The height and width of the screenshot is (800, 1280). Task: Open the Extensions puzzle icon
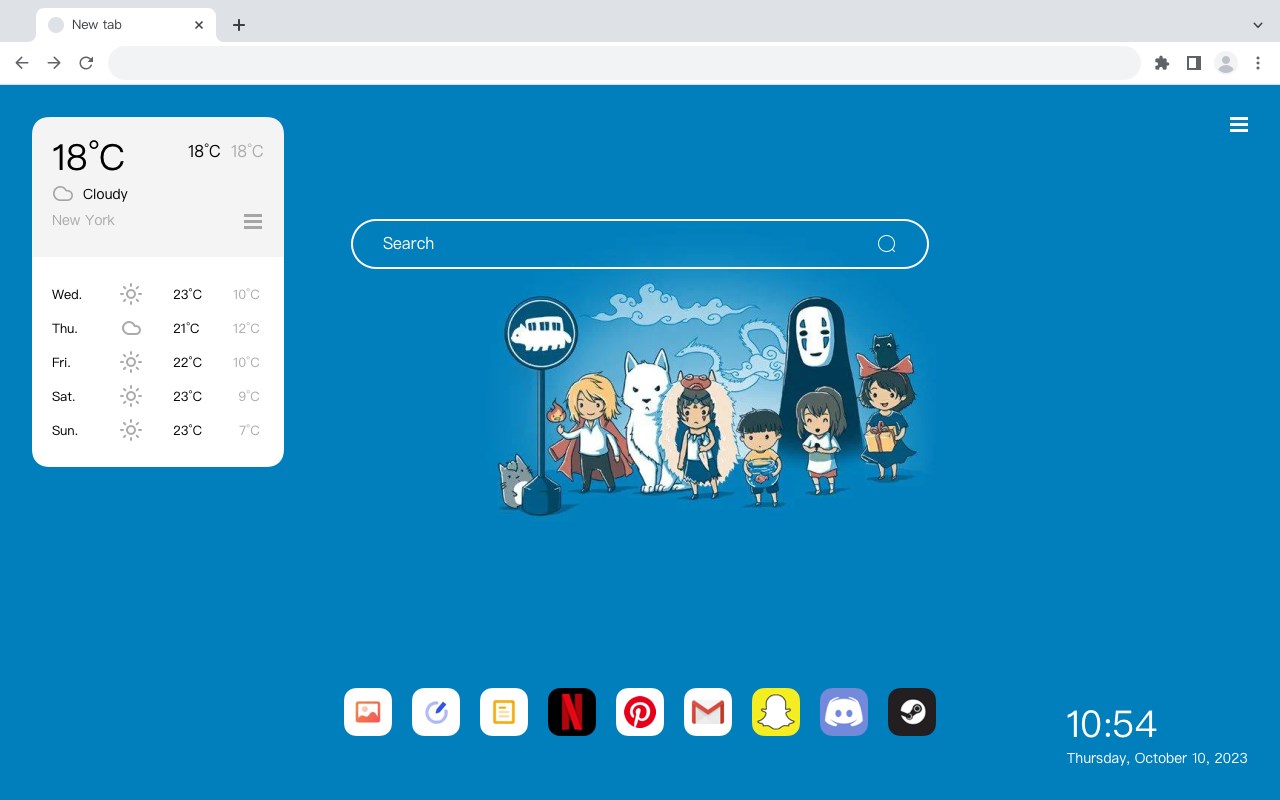1161,63
